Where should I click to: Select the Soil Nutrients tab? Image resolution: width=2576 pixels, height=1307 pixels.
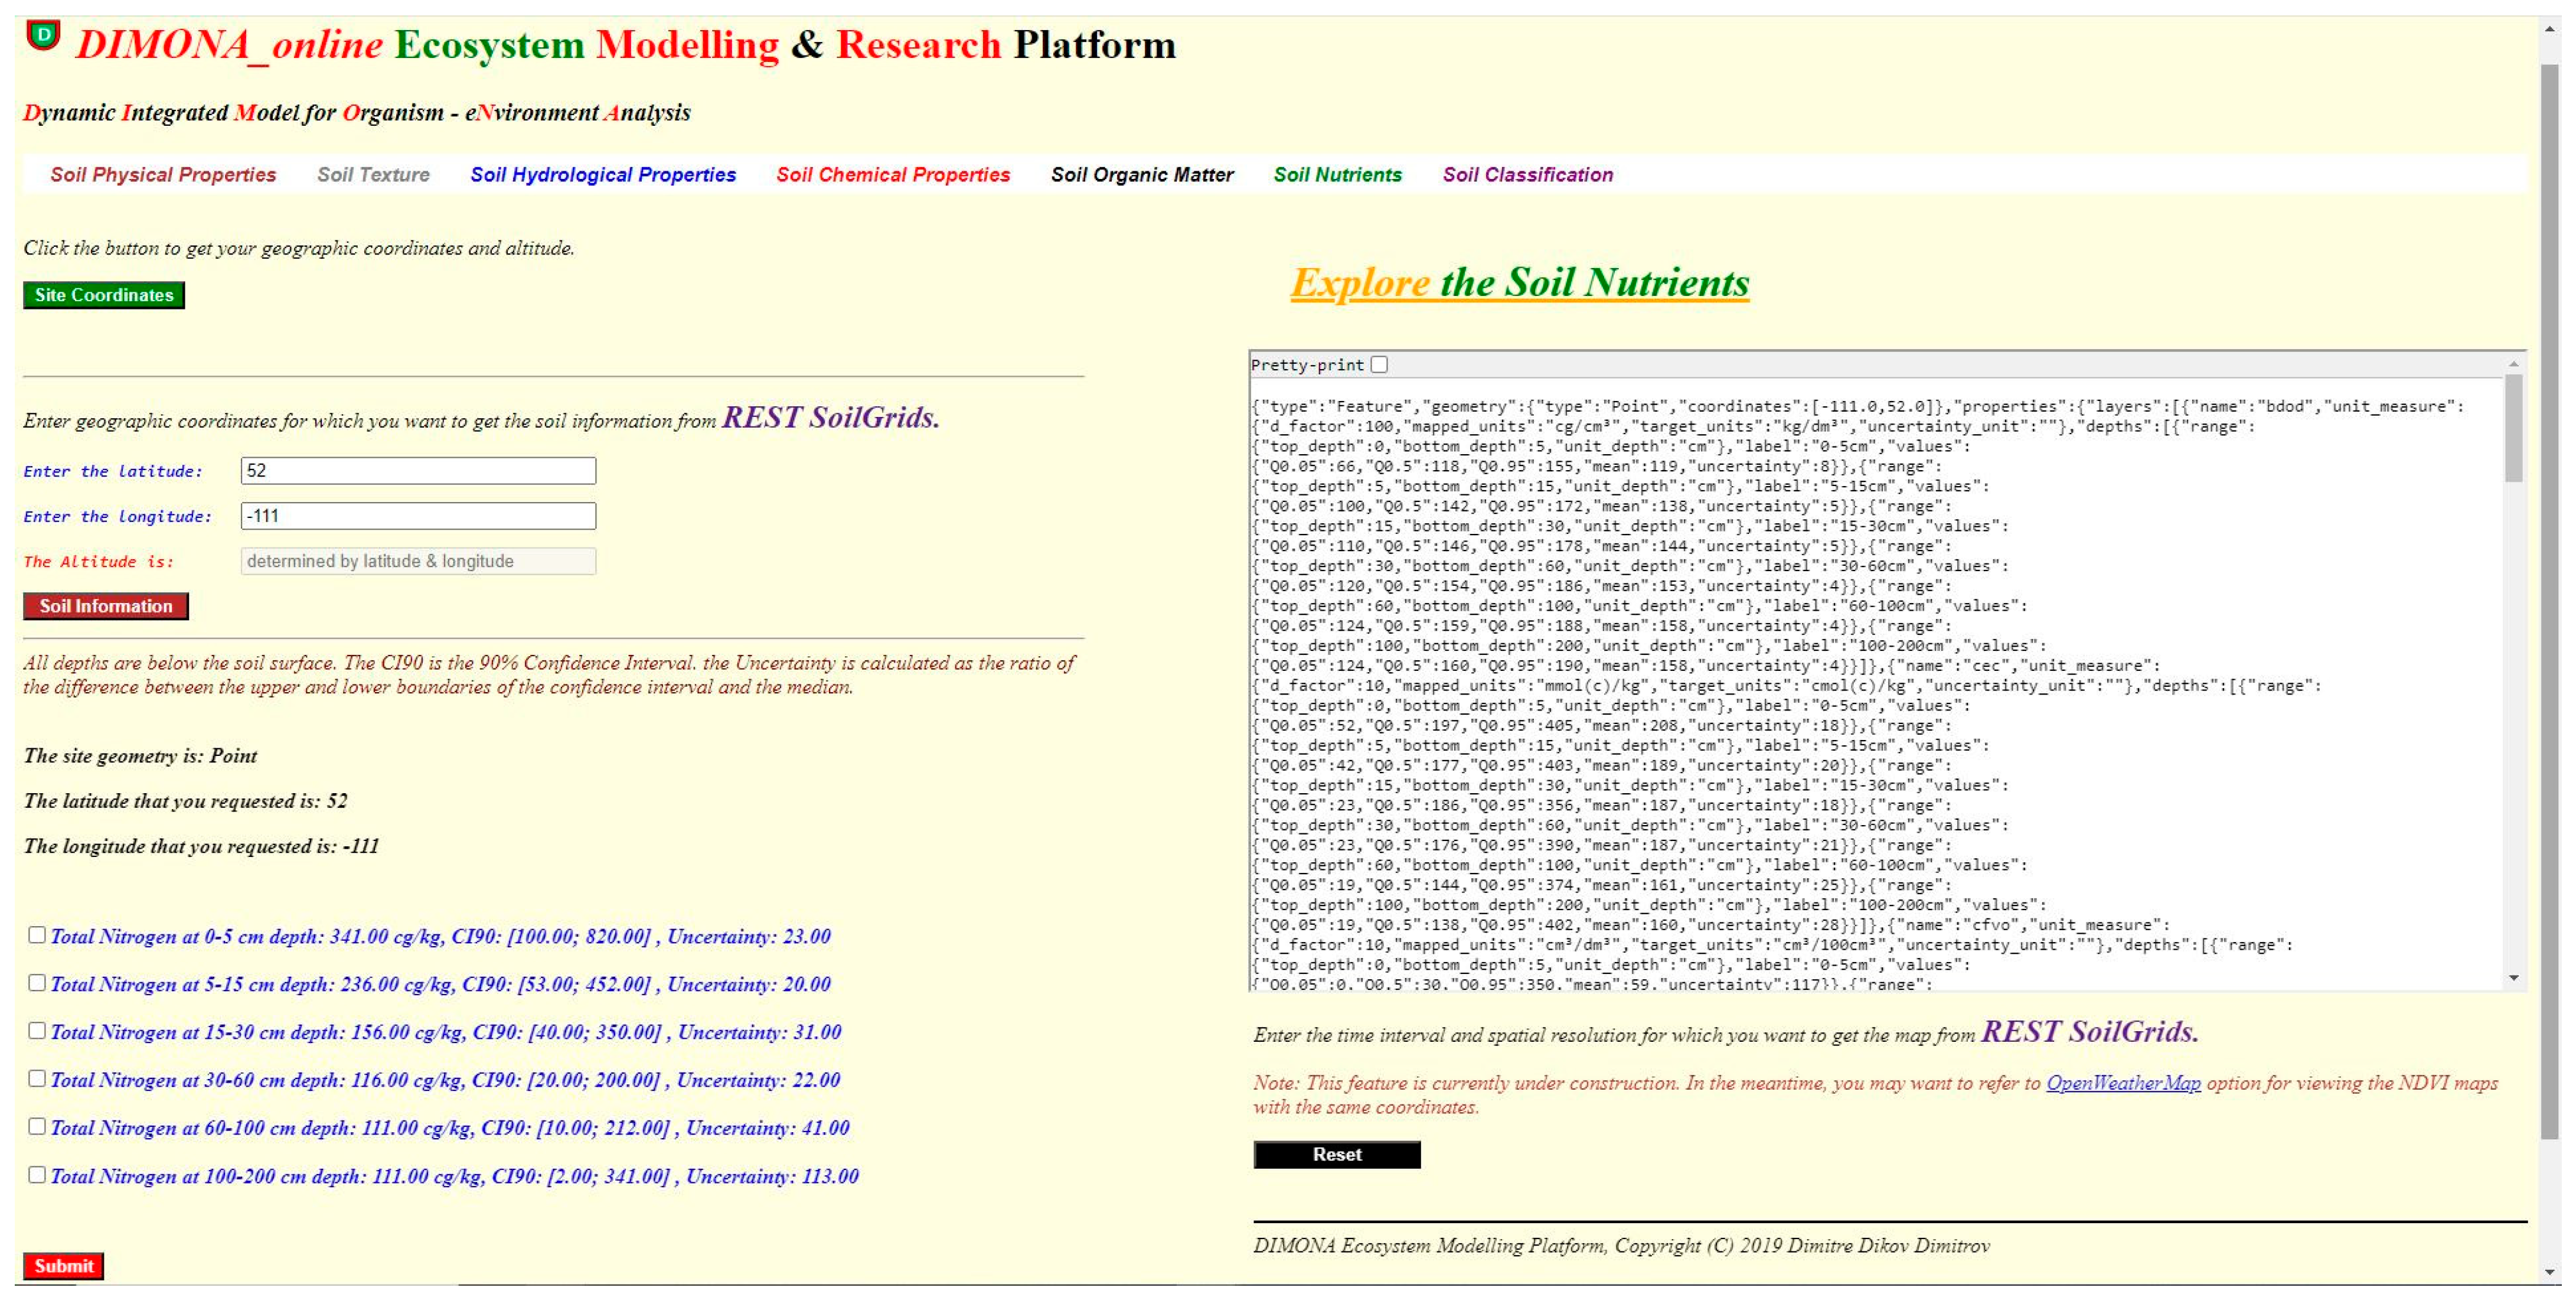pyautogui.click(x=1337, y=175)
